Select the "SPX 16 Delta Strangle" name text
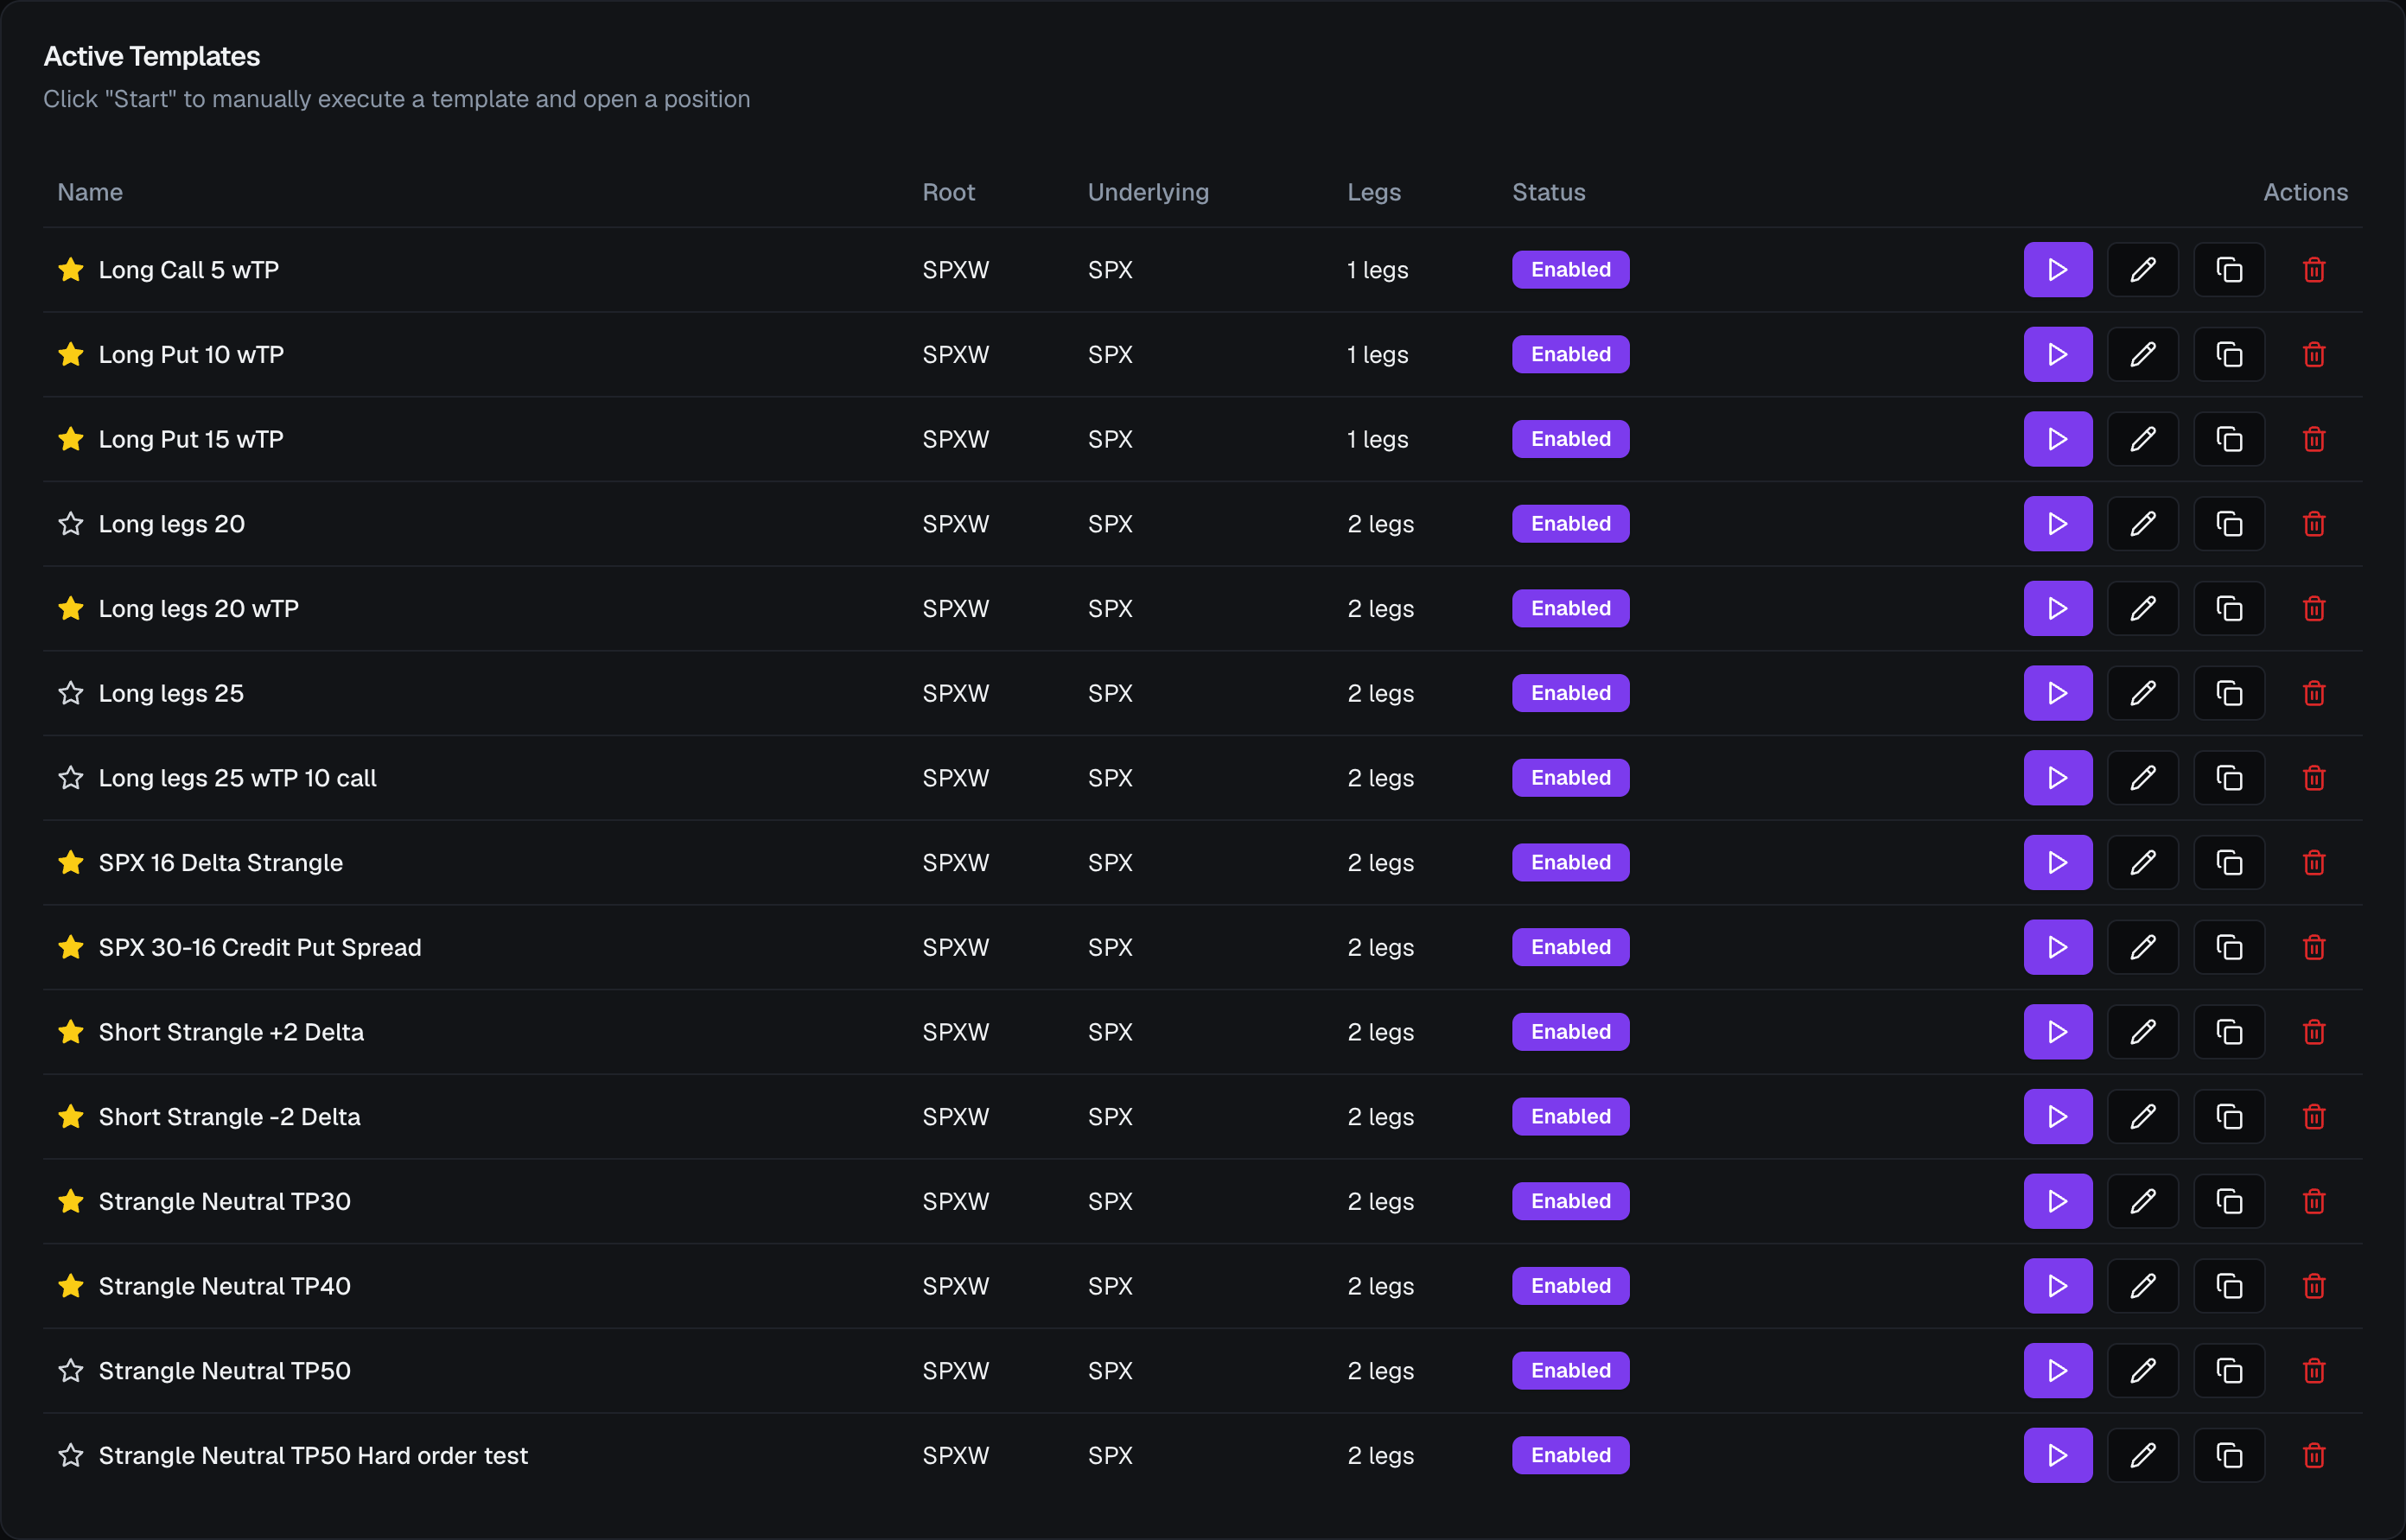Viewport: 2406px width, 1540px height. point(220,862)
